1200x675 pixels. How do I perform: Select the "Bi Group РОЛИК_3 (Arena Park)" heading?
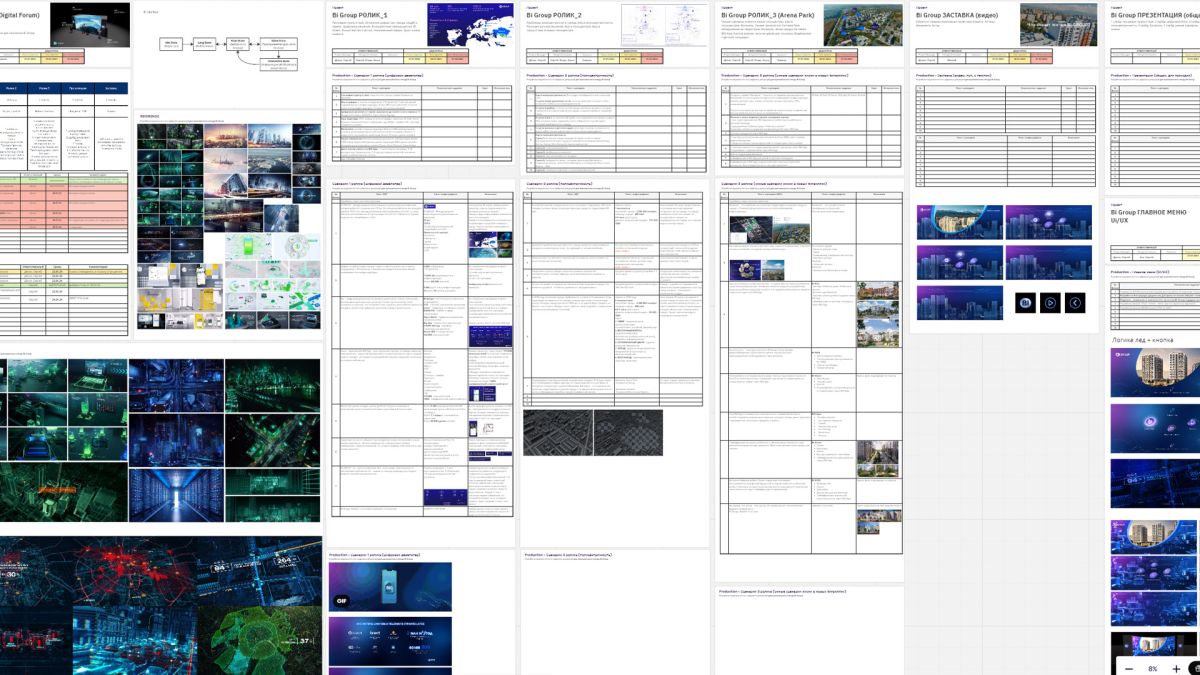pos(767,16)
